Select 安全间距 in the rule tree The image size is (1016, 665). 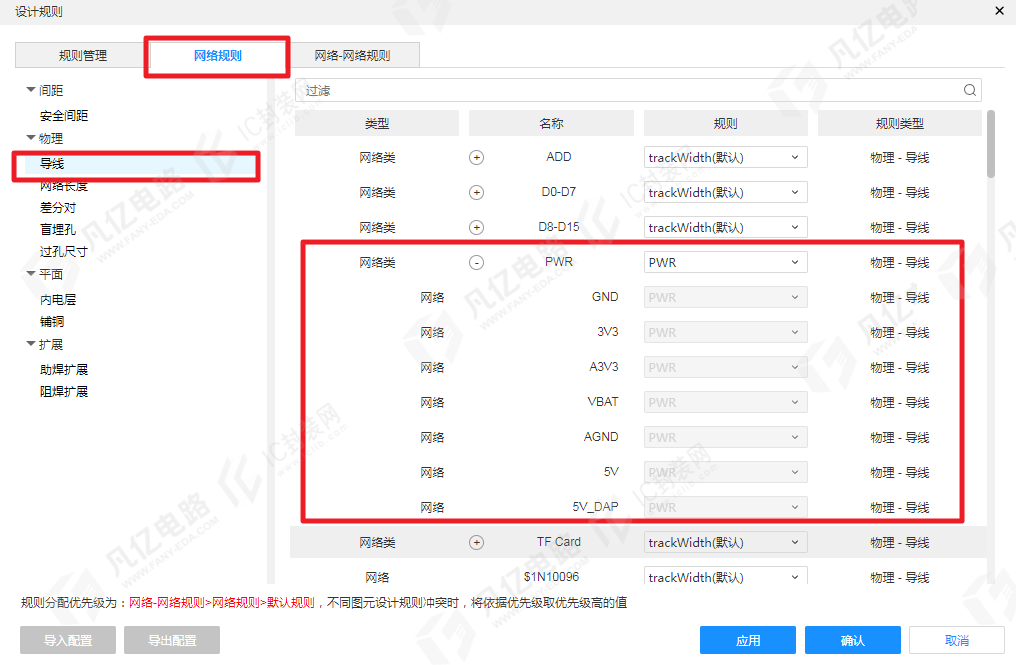tap(64, 116)
